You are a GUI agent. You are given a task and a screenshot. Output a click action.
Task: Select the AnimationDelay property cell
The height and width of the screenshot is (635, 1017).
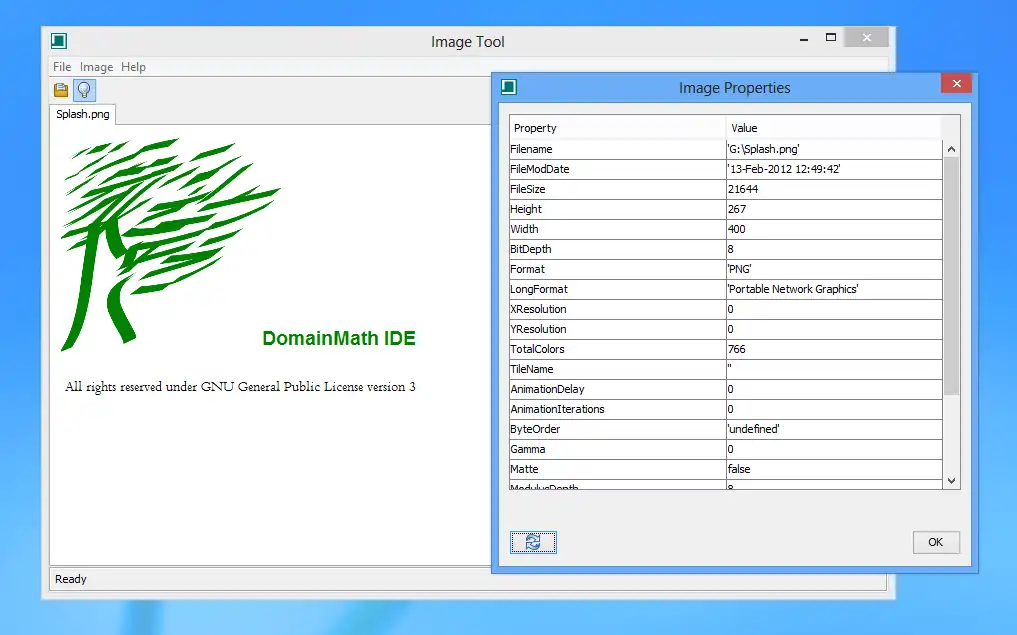click(x=617, y=389)
